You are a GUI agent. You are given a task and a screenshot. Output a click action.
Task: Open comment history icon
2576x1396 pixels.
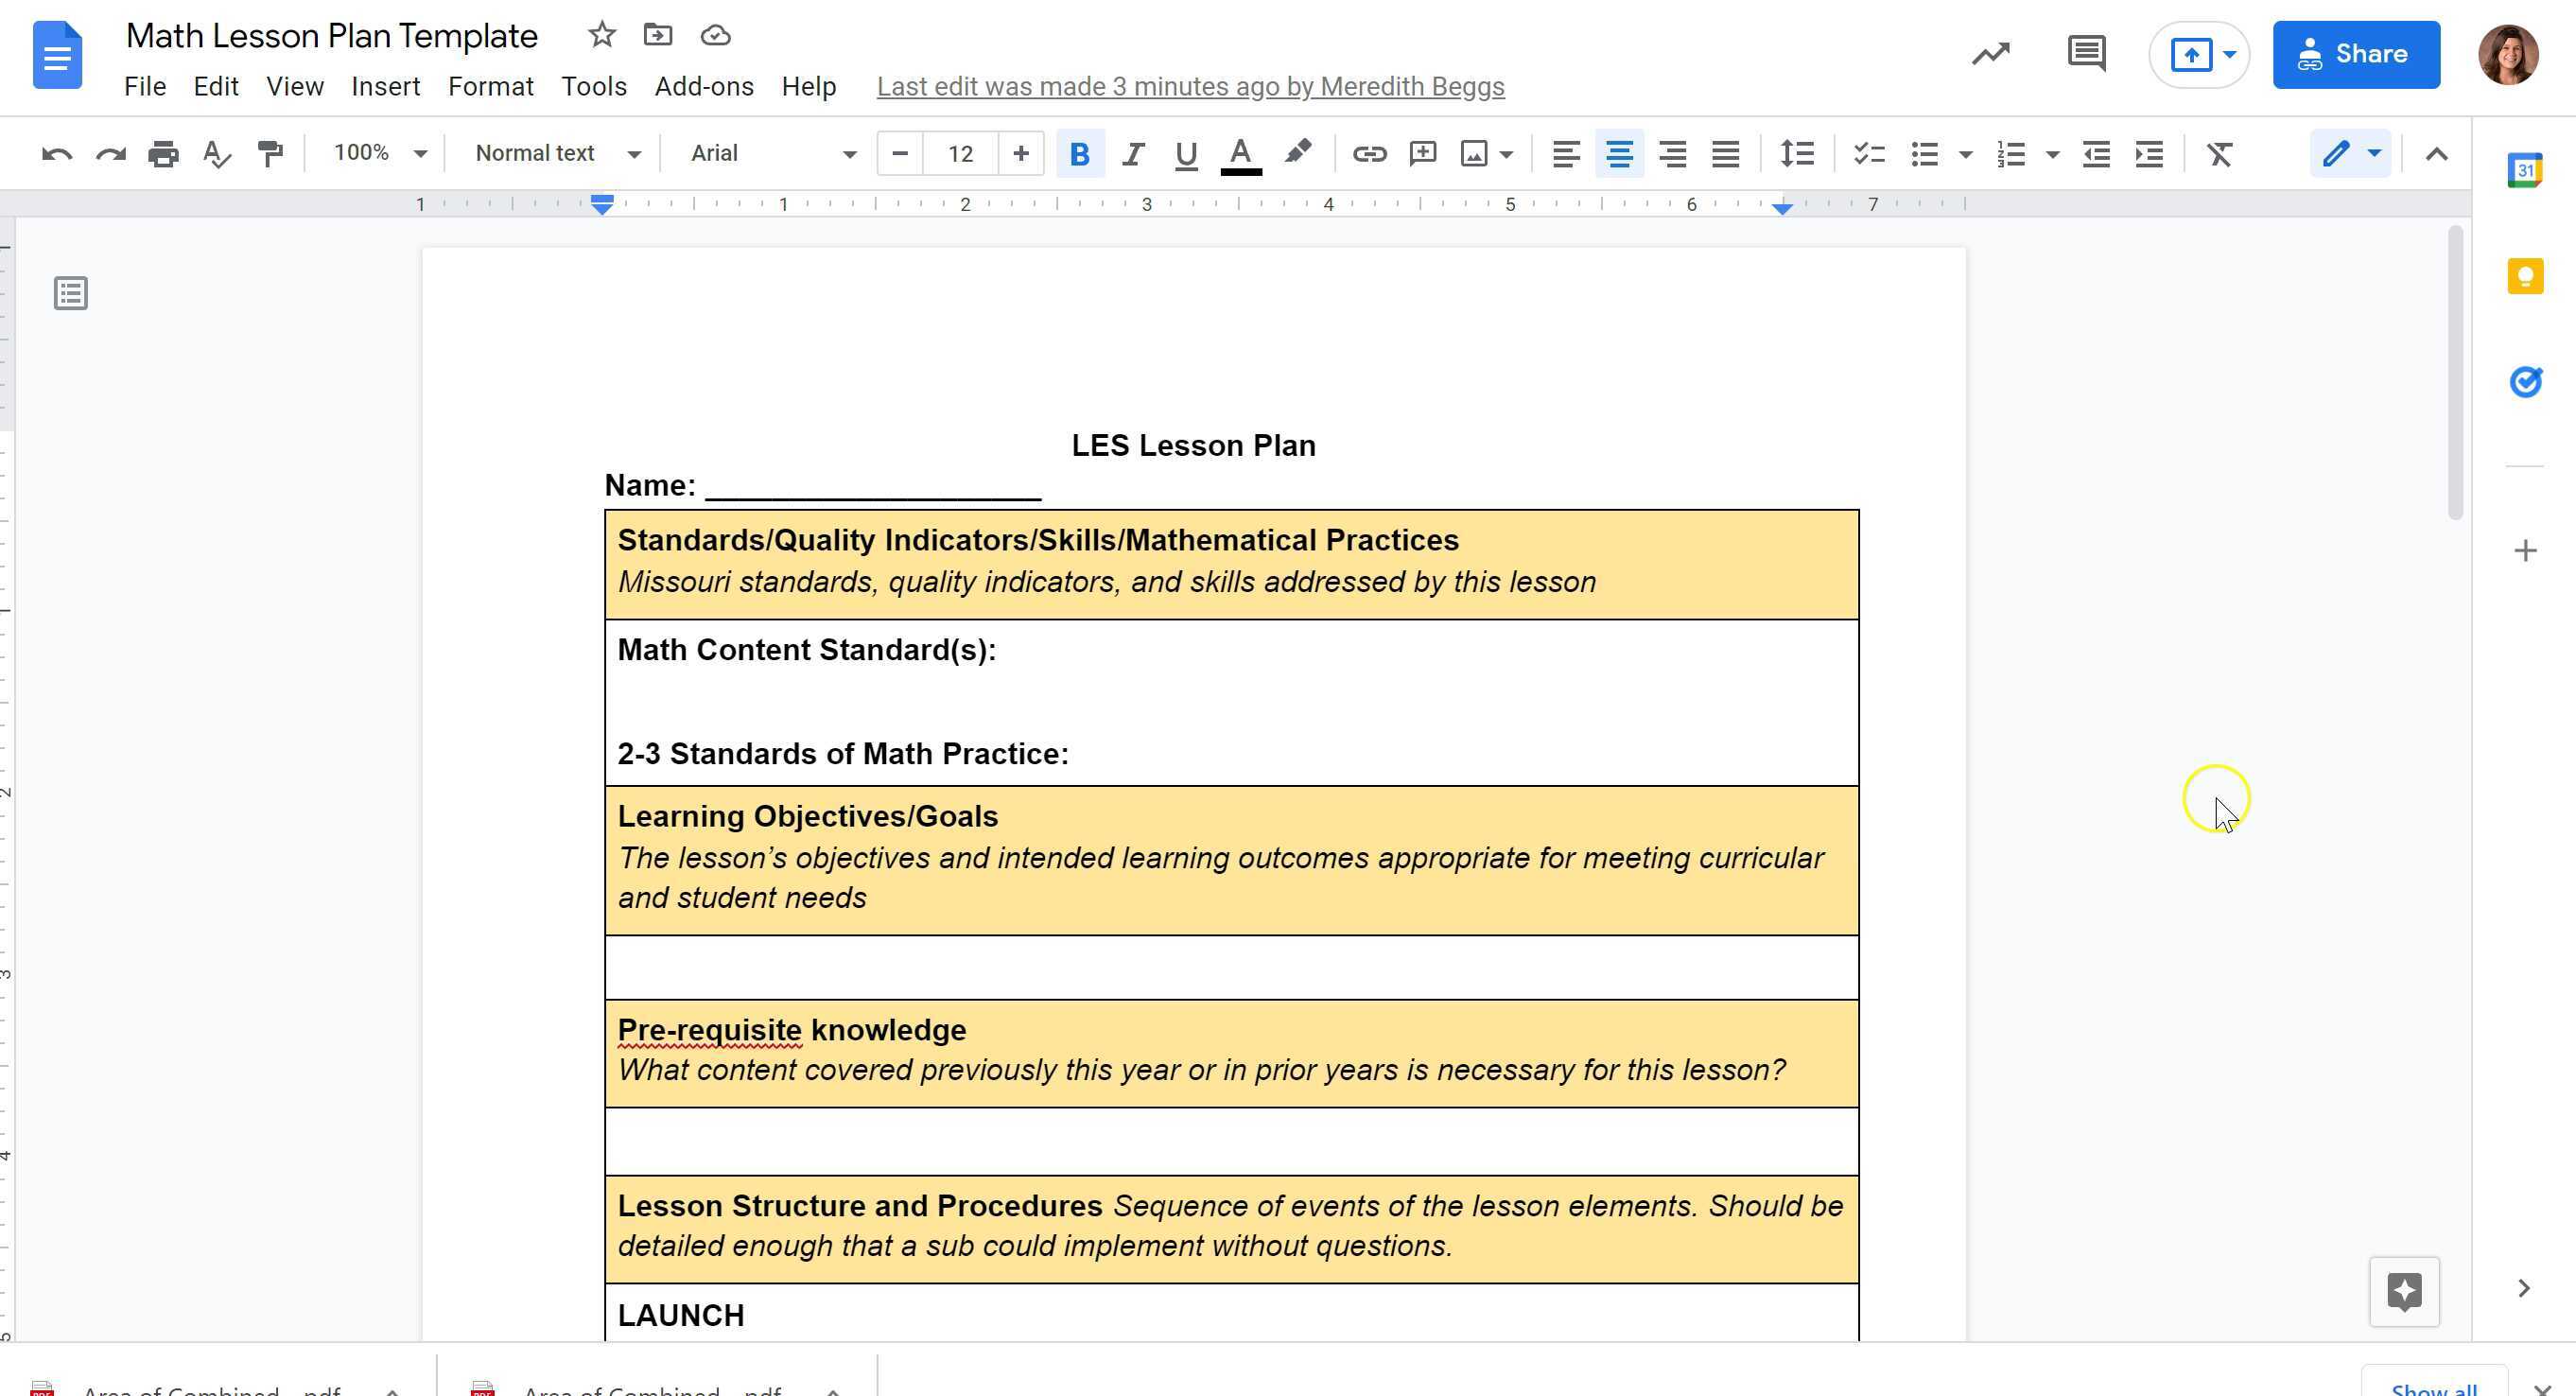pyautogui.click(x=2086, y=54)
